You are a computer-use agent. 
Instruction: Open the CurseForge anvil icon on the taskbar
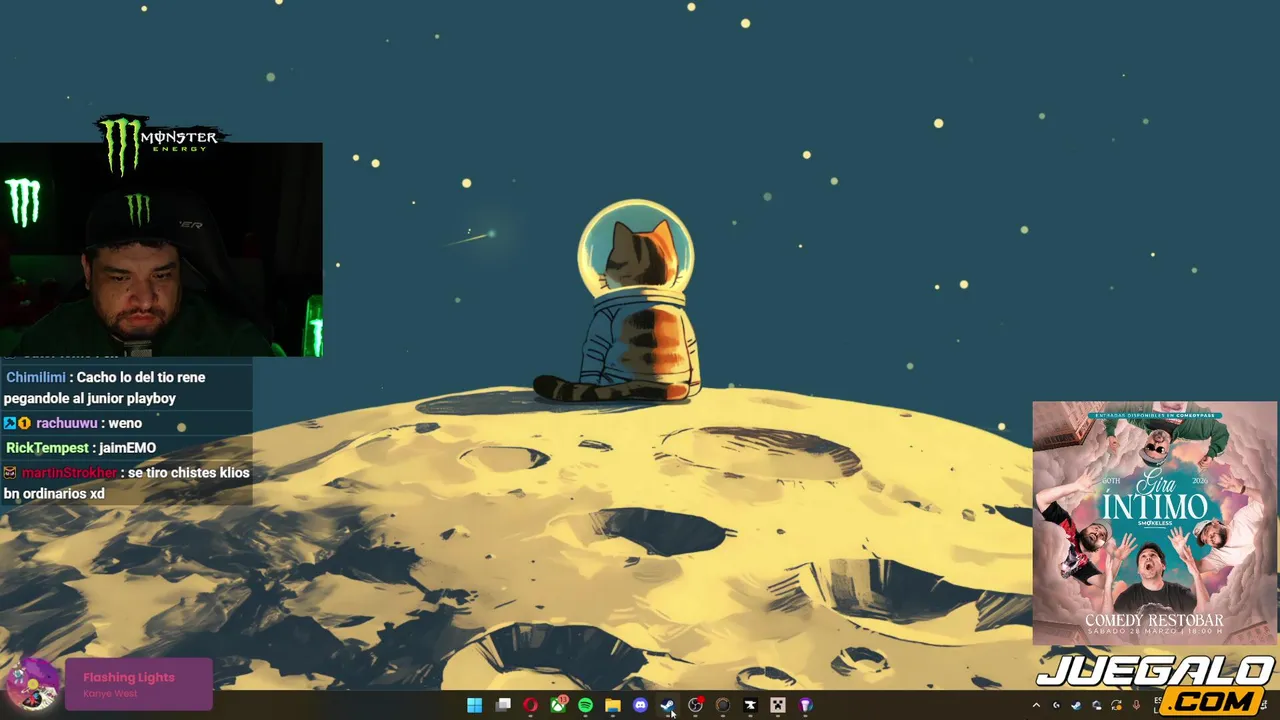click(x=750, y=705)
